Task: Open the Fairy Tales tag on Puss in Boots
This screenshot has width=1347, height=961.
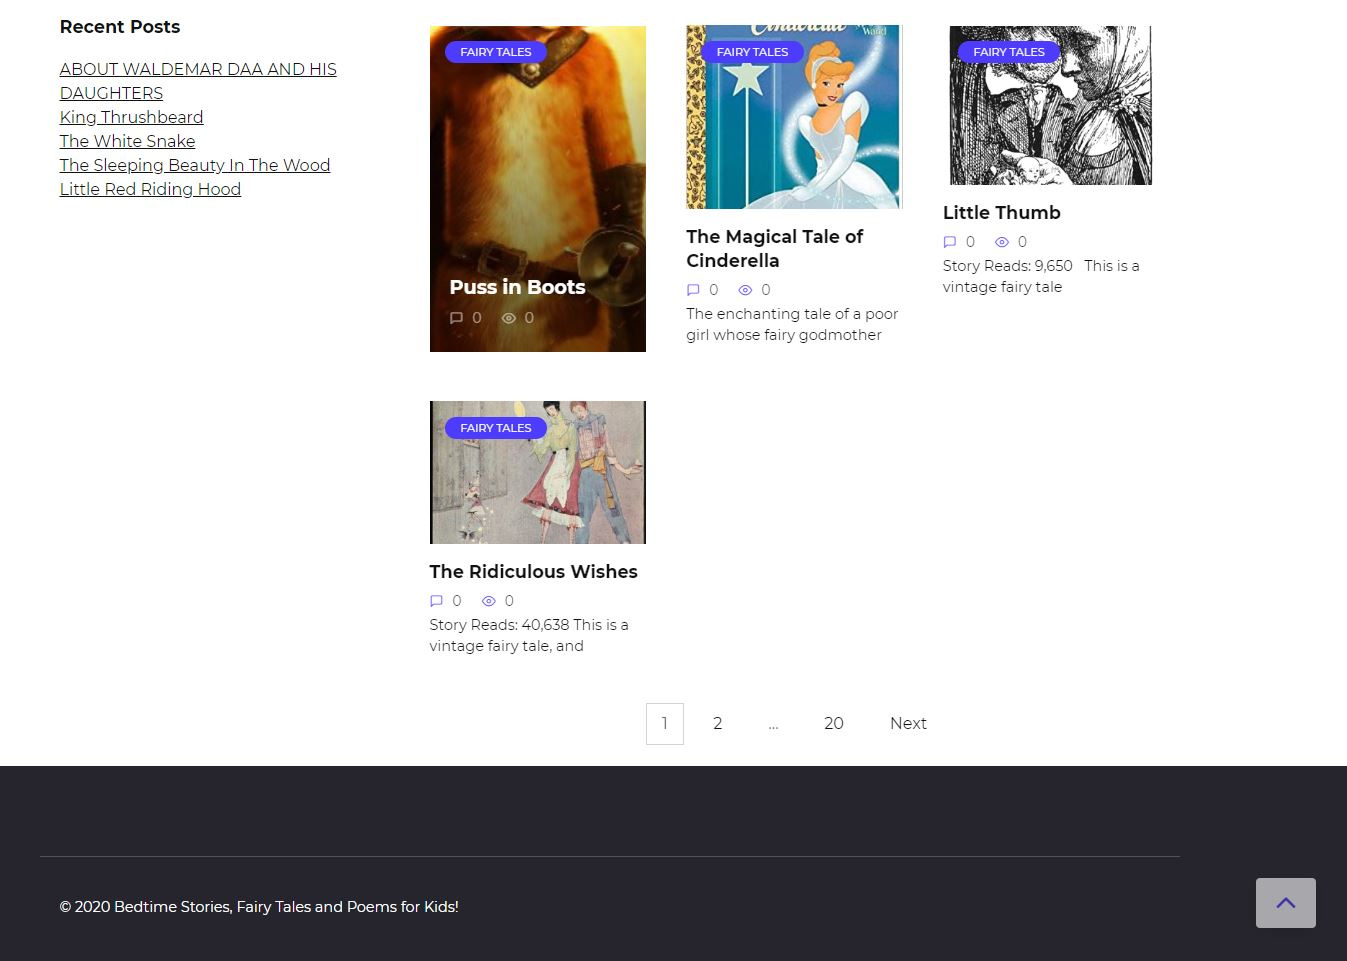Action: (496, 52)
